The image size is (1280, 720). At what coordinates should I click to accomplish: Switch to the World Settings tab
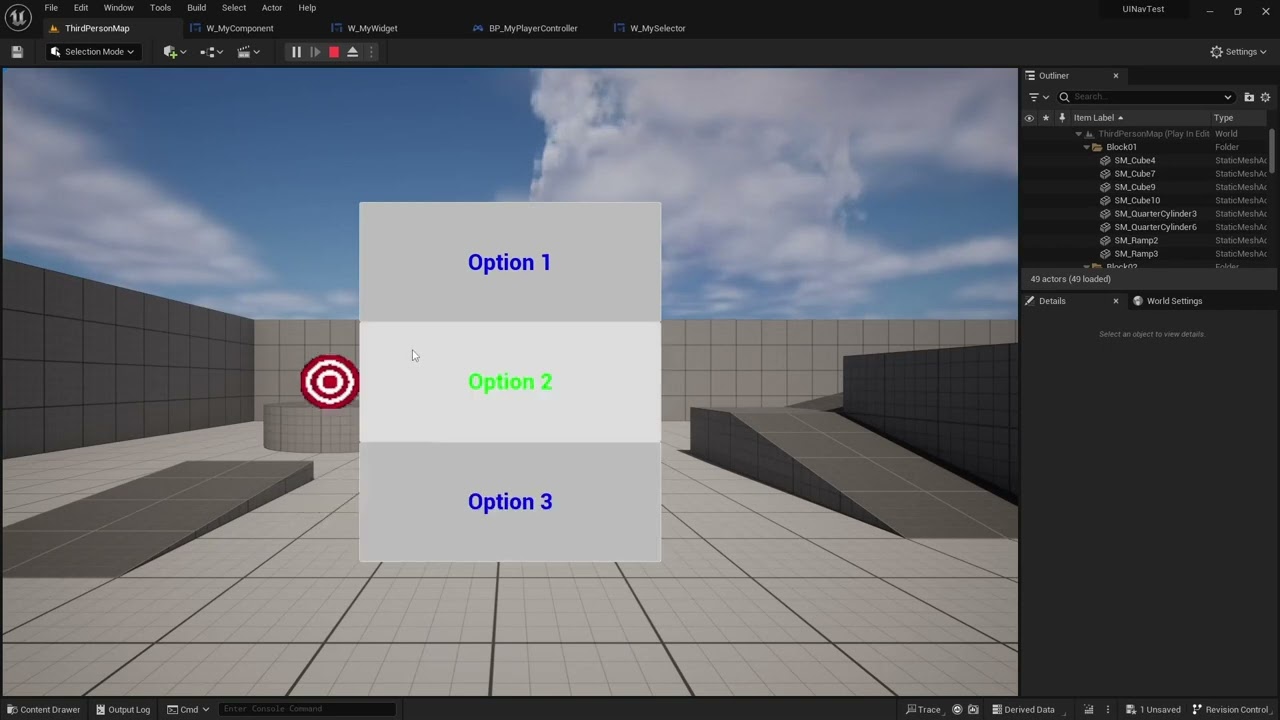coord(1174,301)
